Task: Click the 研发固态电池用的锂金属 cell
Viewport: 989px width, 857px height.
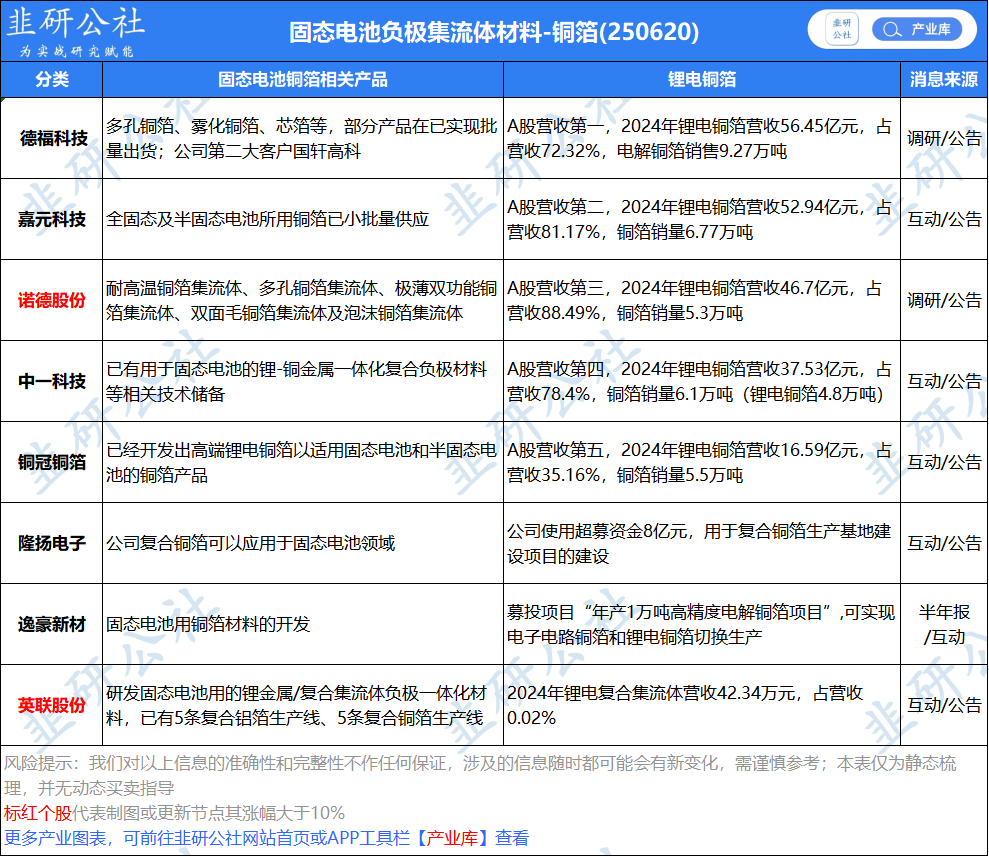Action: (303, 705)
